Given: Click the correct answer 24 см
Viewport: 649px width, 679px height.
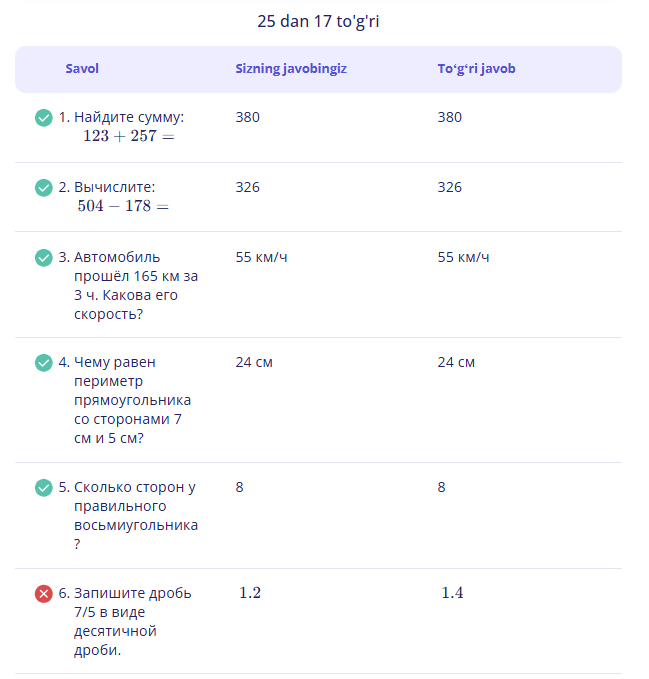Looking at the screenshot, I should (456, 362).
